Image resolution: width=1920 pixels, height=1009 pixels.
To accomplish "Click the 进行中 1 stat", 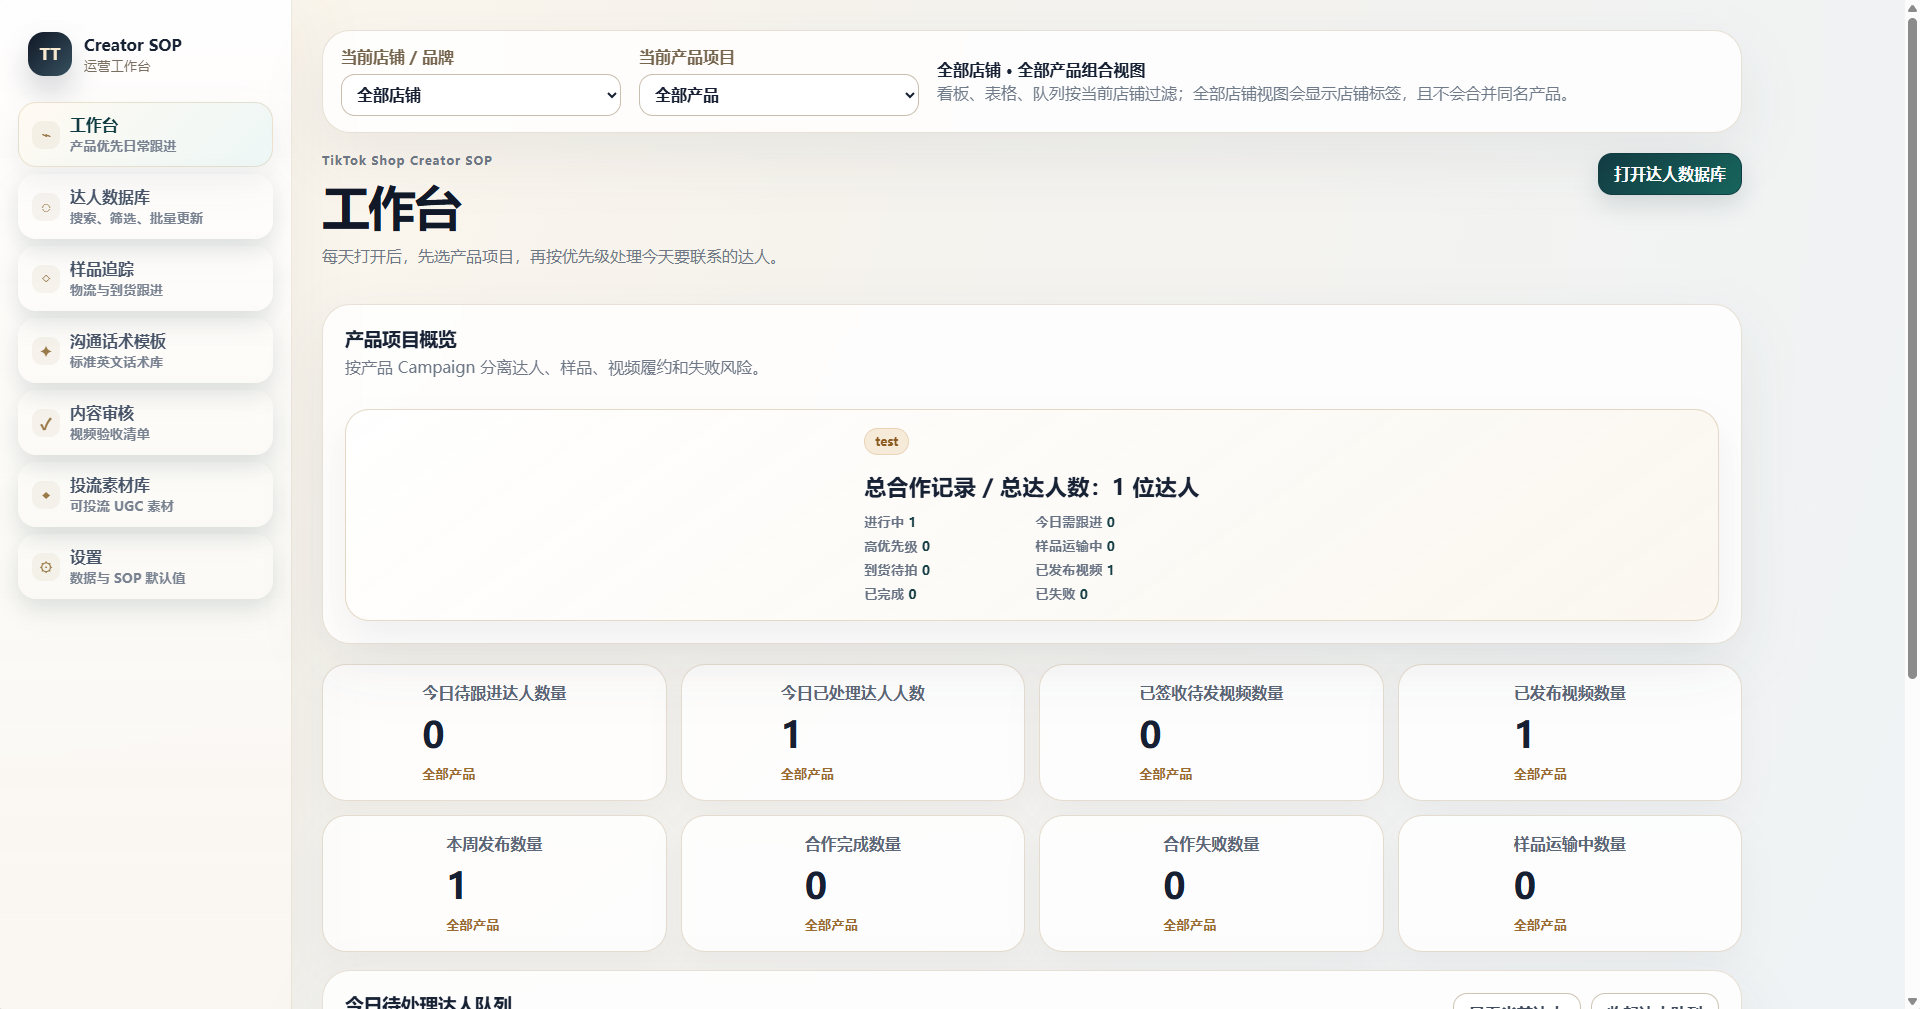I will (890, 522).
